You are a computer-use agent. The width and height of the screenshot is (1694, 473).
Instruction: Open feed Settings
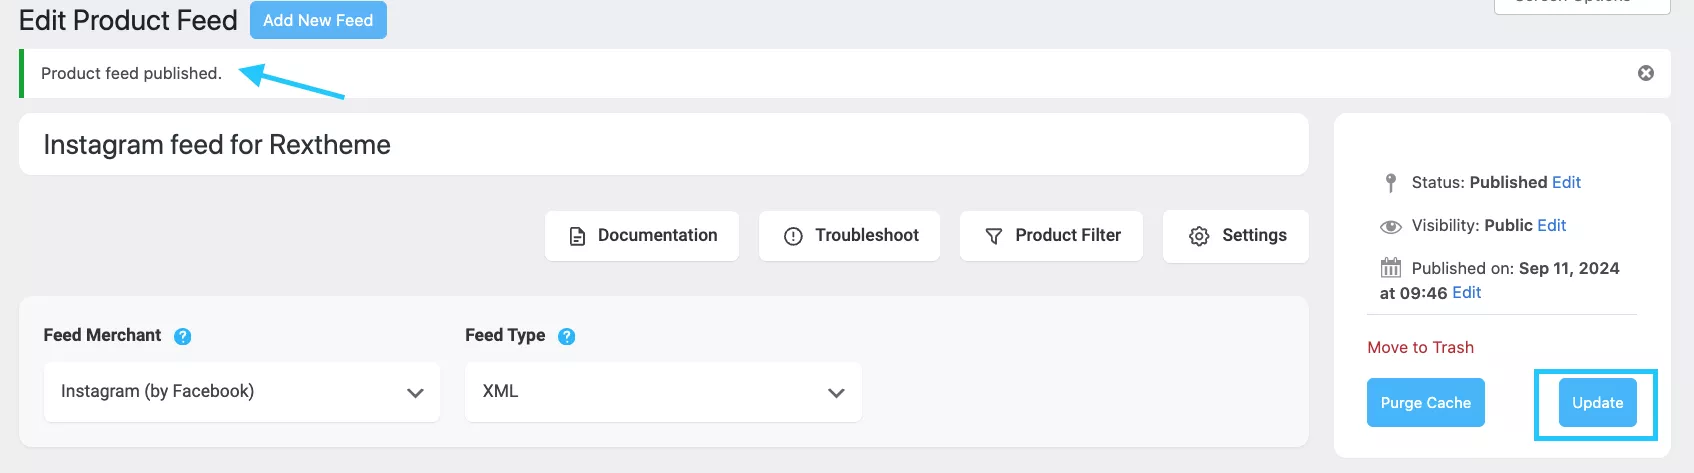coord(1236,236)
